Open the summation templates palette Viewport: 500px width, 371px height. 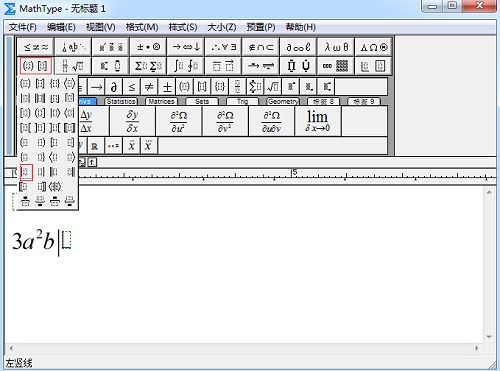pyautogui.click(x=149, y=66)
